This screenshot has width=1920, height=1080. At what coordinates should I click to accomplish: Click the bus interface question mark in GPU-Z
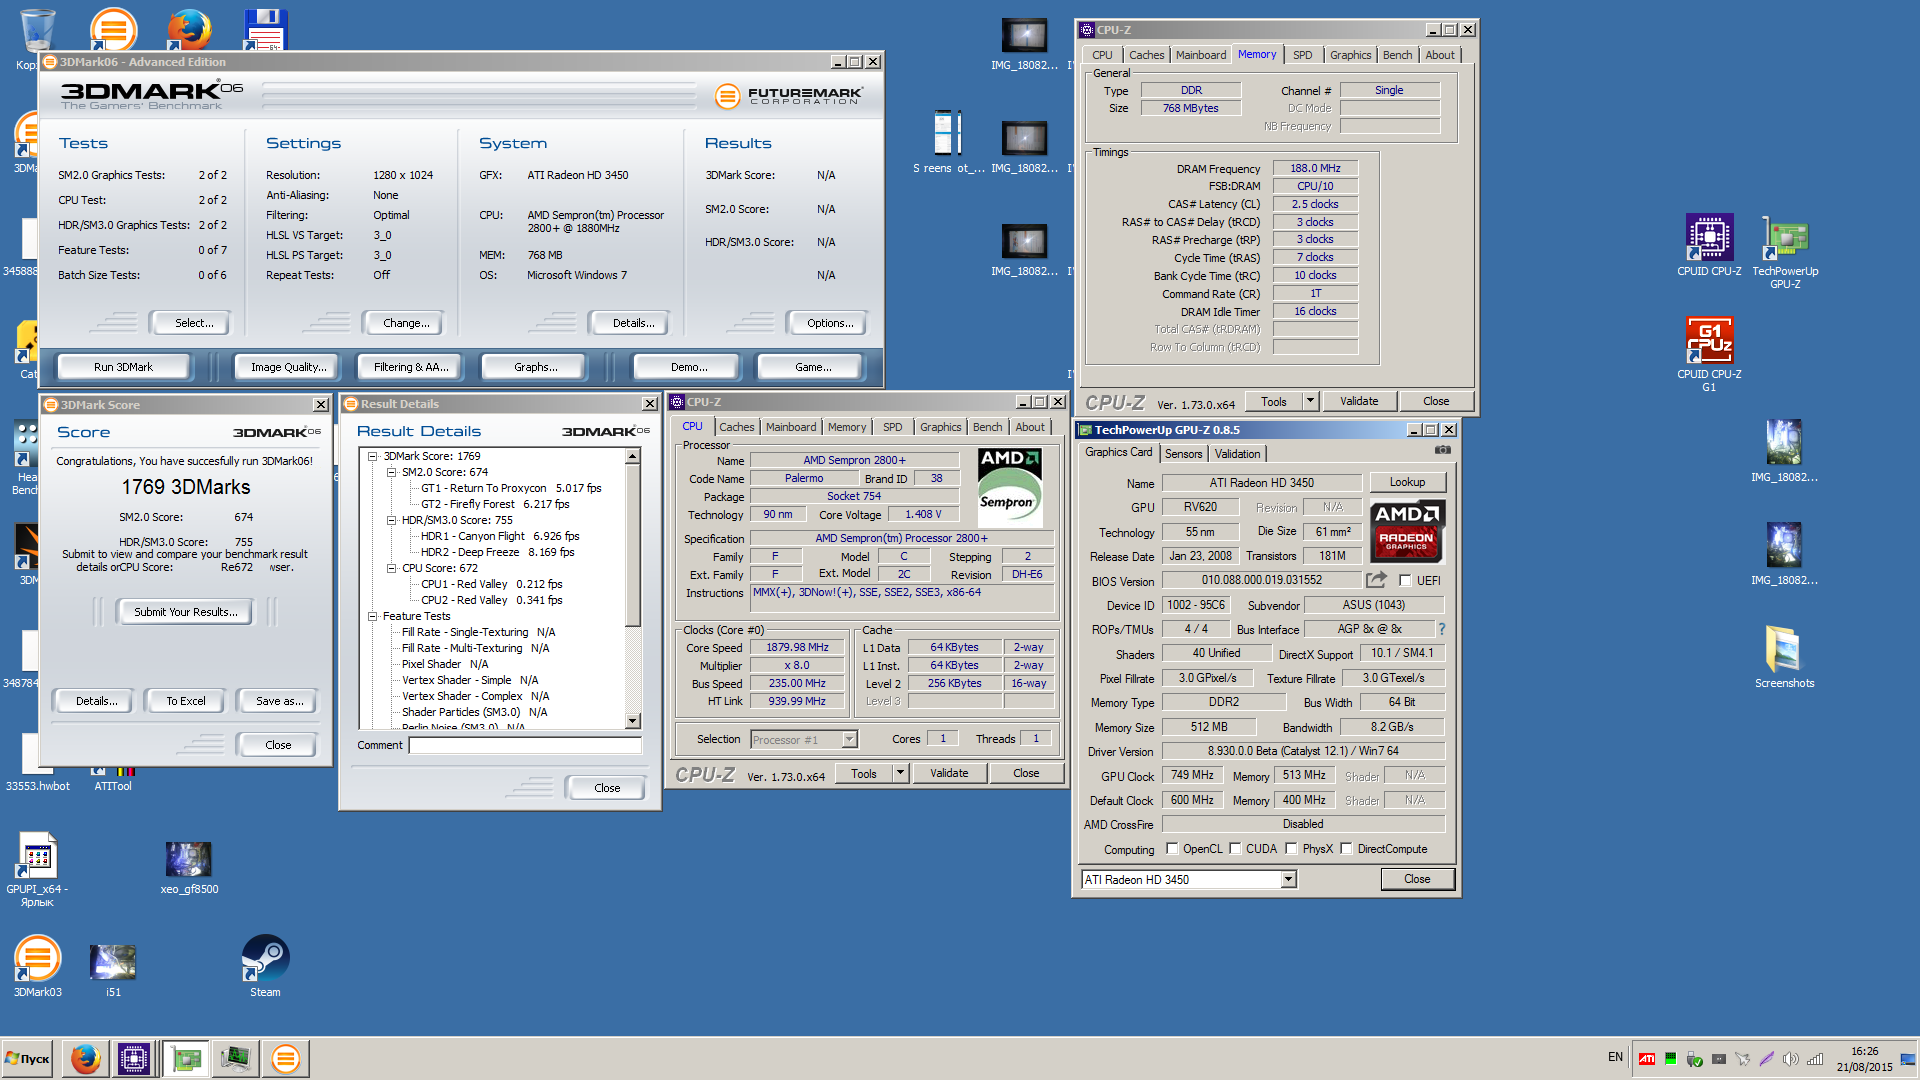[x=1441, y=629]
